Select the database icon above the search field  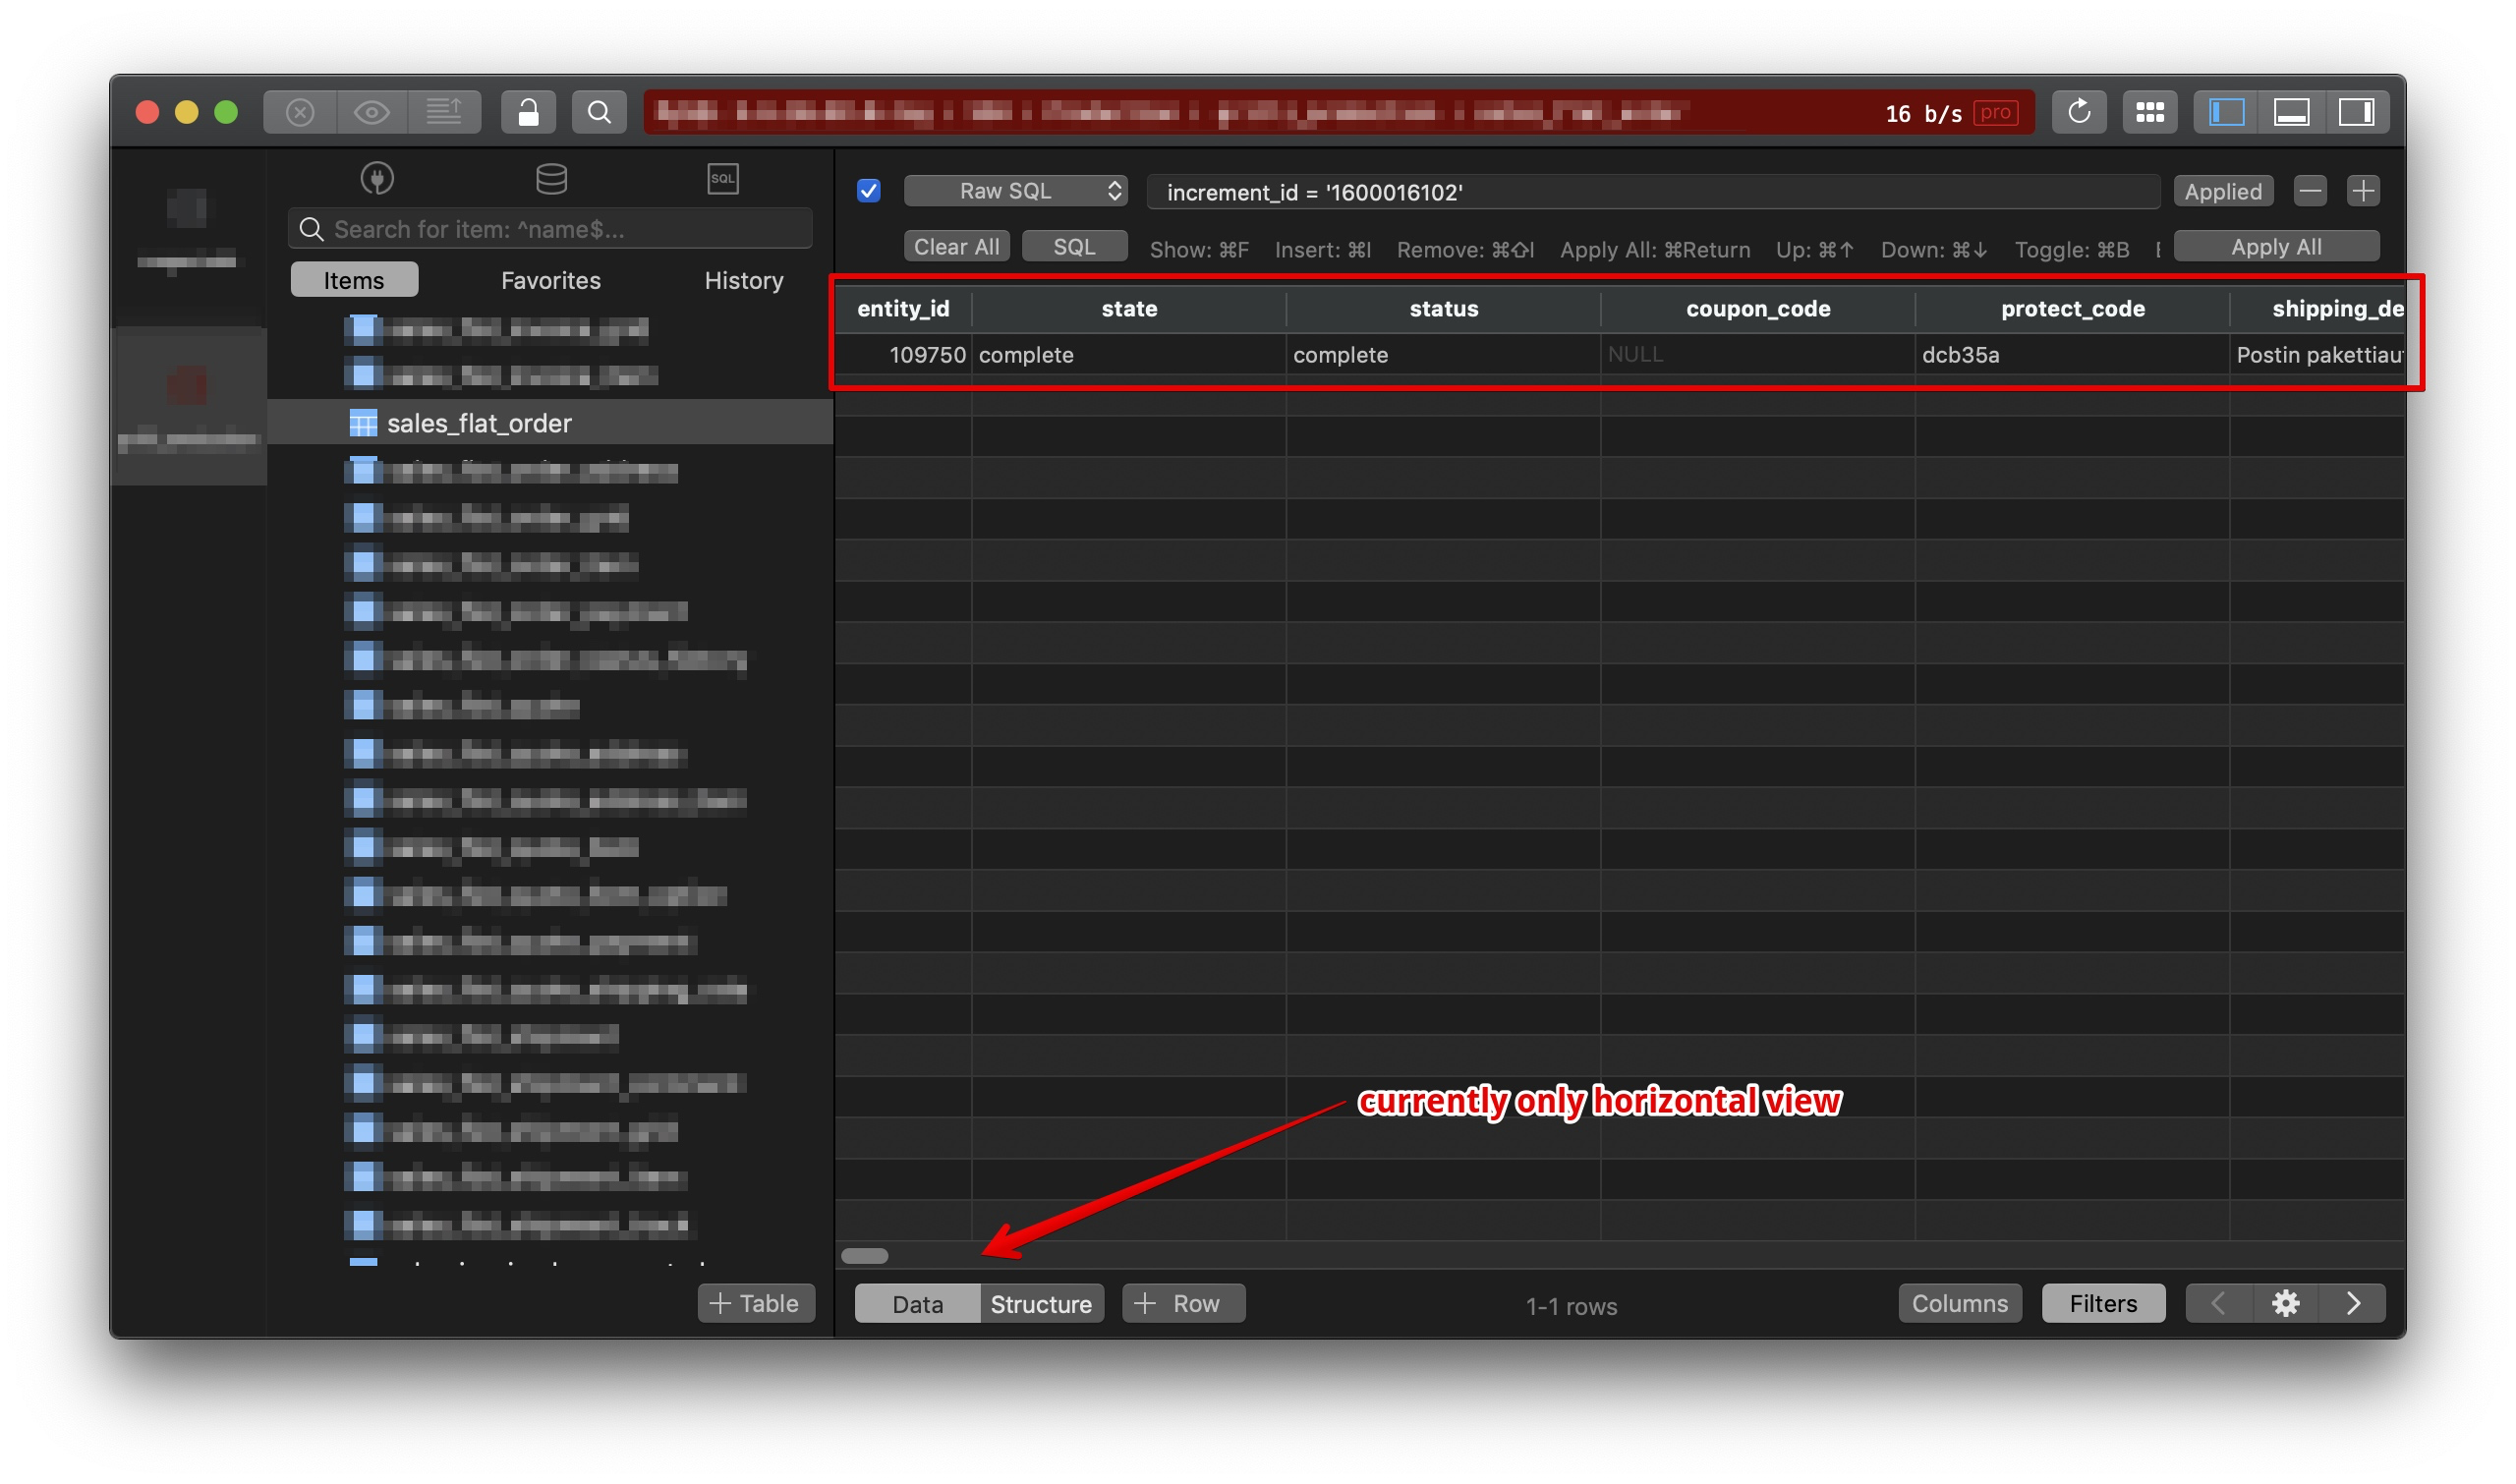click(x=551, y=178)
